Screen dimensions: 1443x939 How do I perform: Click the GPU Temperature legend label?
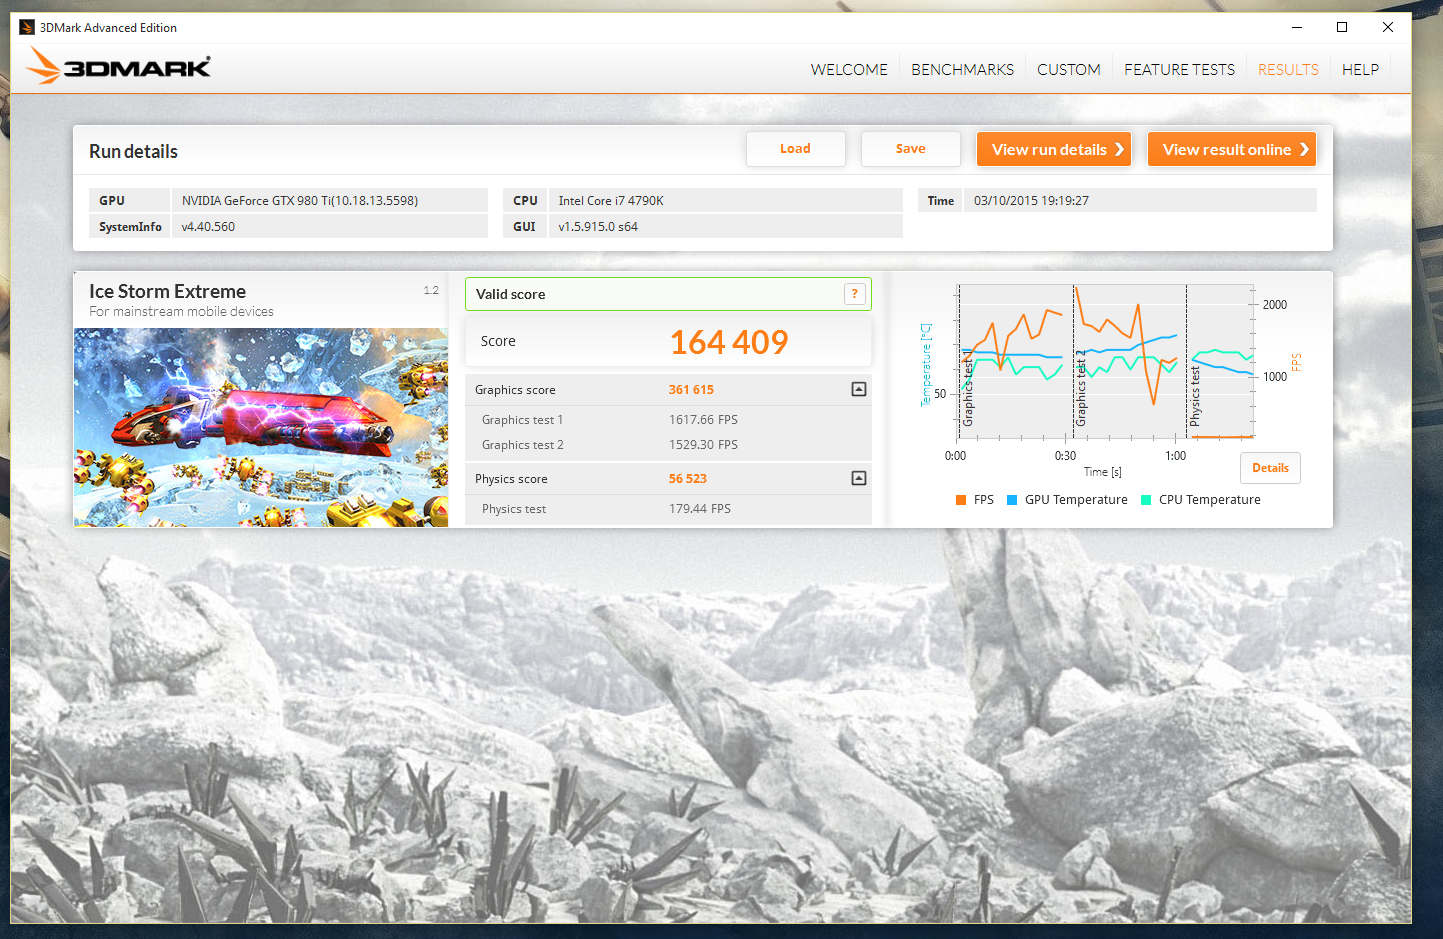tap(1076, 500)
